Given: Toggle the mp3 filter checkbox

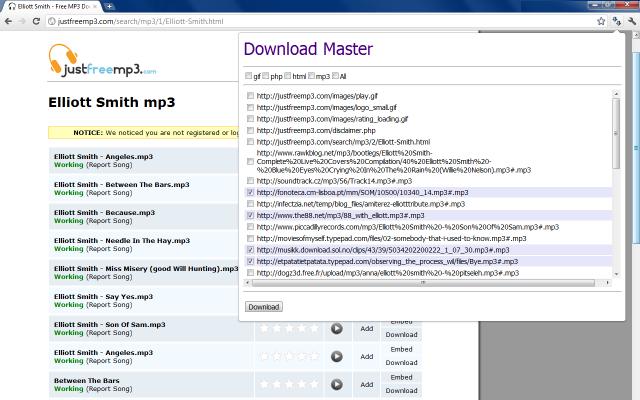Looking at the screenshot, I should (x=311, y=76).
